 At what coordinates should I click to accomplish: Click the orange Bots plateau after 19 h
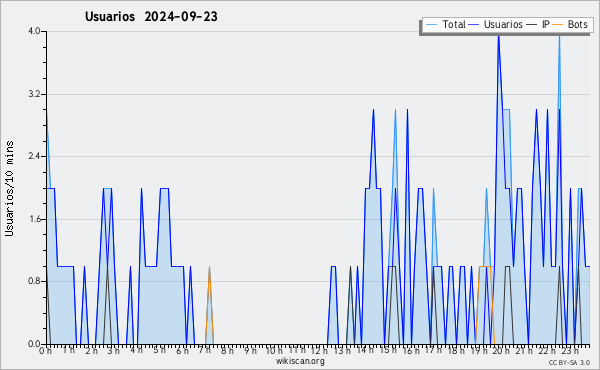485,266
